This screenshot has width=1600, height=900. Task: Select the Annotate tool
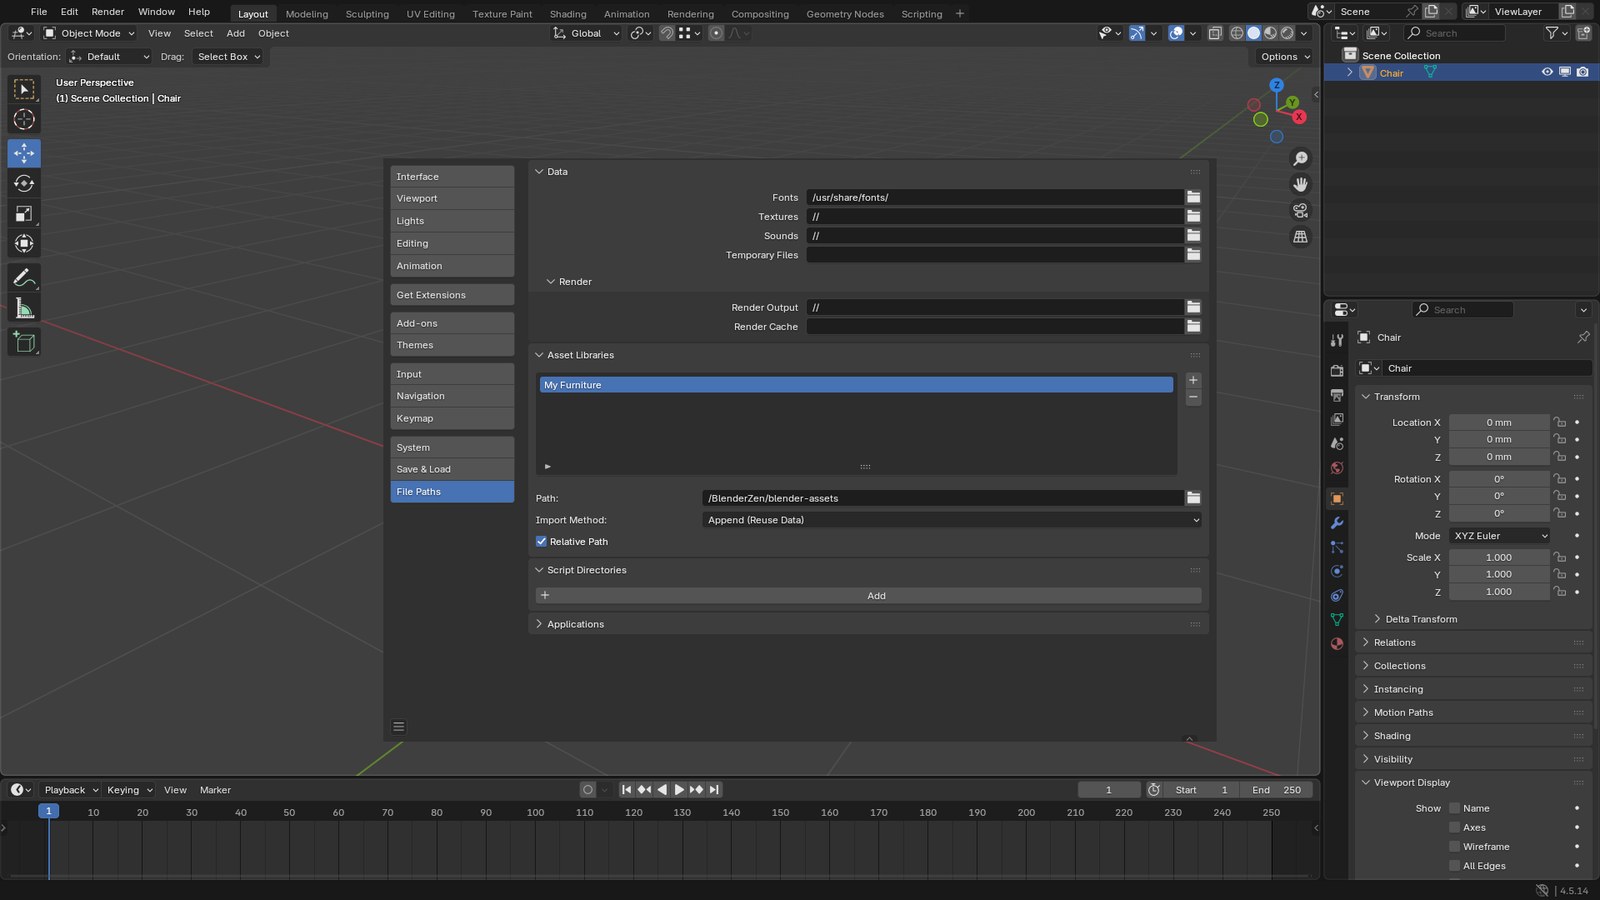click(x=24, y=278)
